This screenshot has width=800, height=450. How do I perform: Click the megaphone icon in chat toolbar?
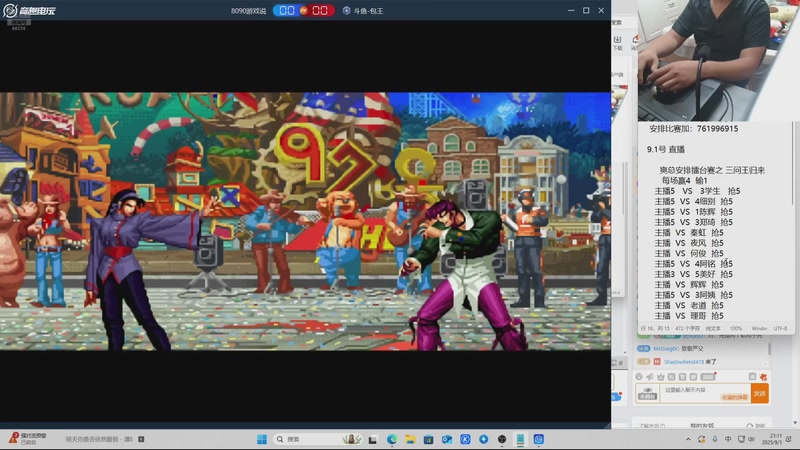click(649, 377)
